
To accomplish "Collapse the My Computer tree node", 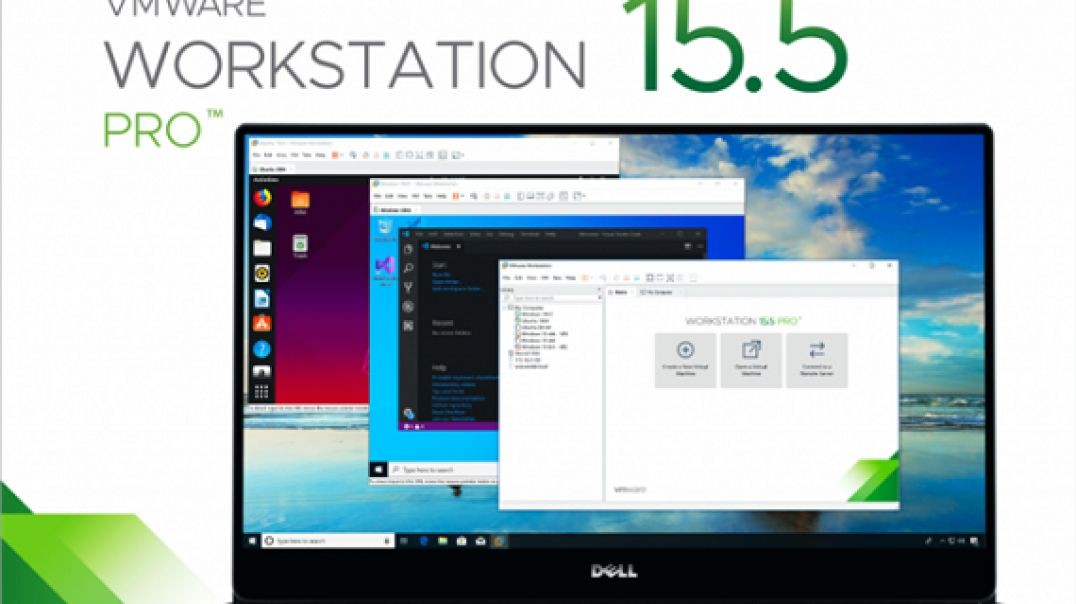I will click(506, 308).
